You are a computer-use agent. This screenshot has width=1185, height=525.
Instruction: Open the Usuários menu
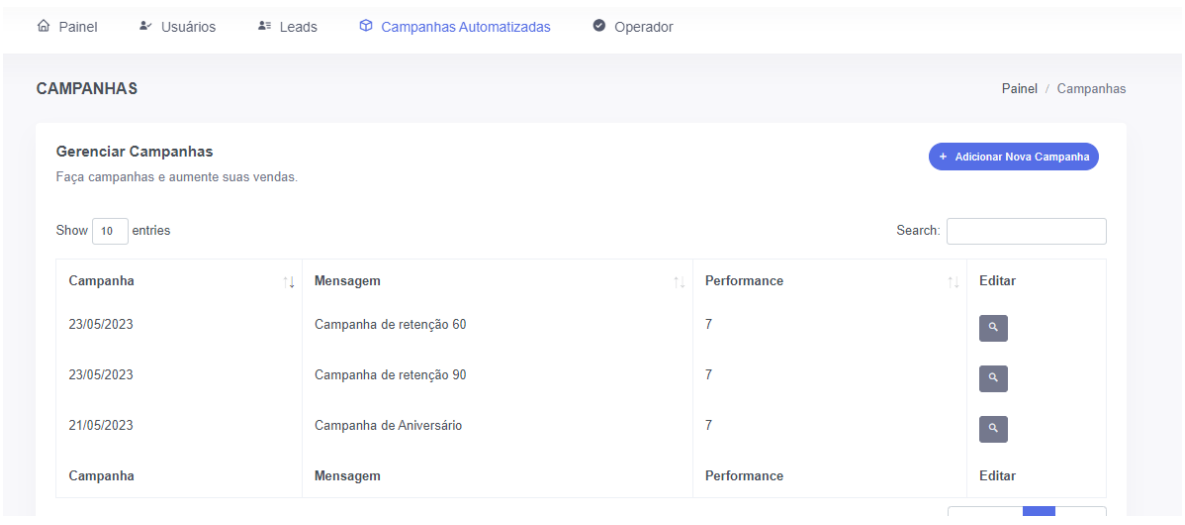(177, 27)
